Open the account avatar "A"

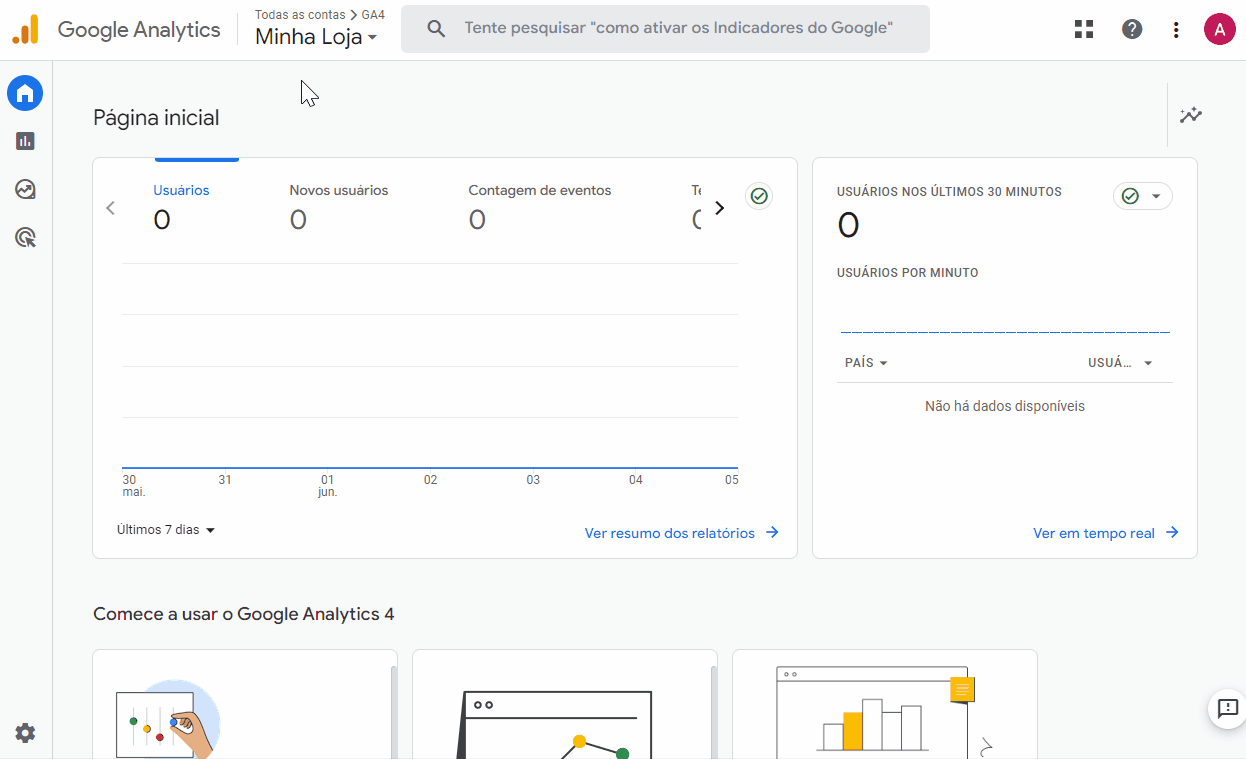tap(1219, 29)
